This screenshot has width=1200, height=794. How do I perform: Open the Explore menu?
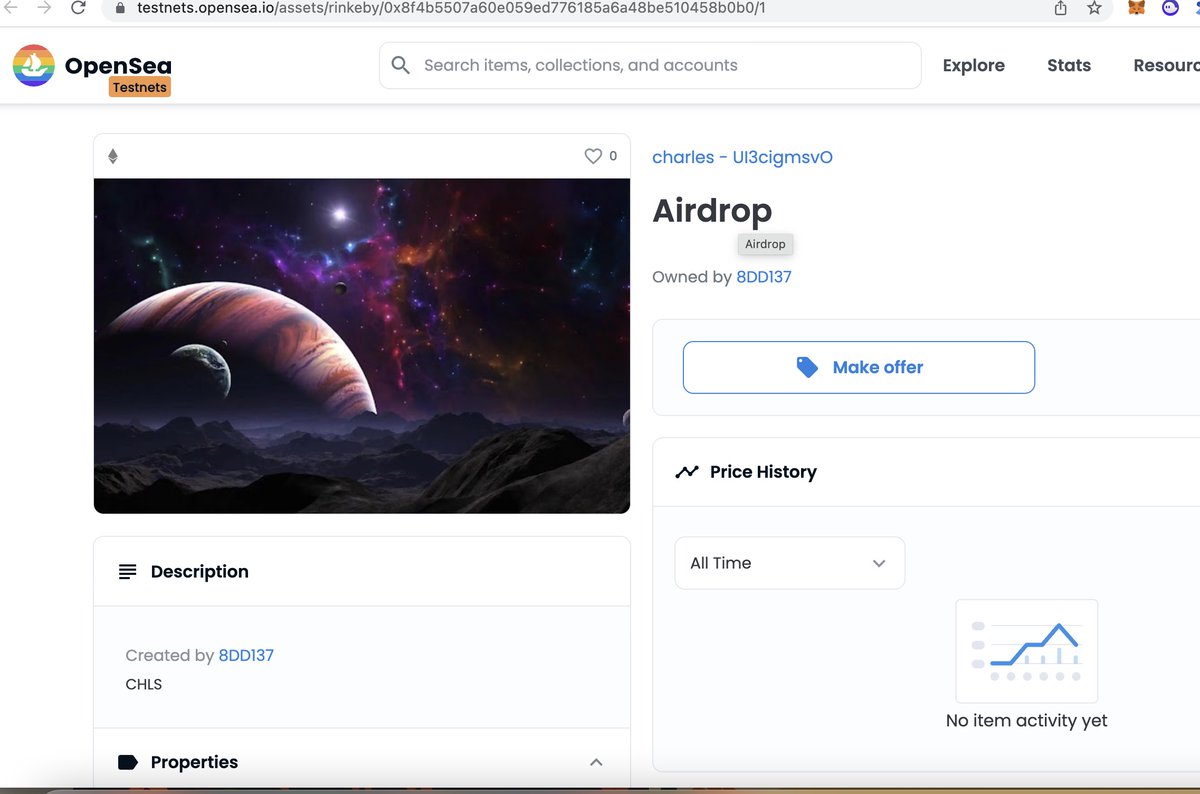coord(973,65)
